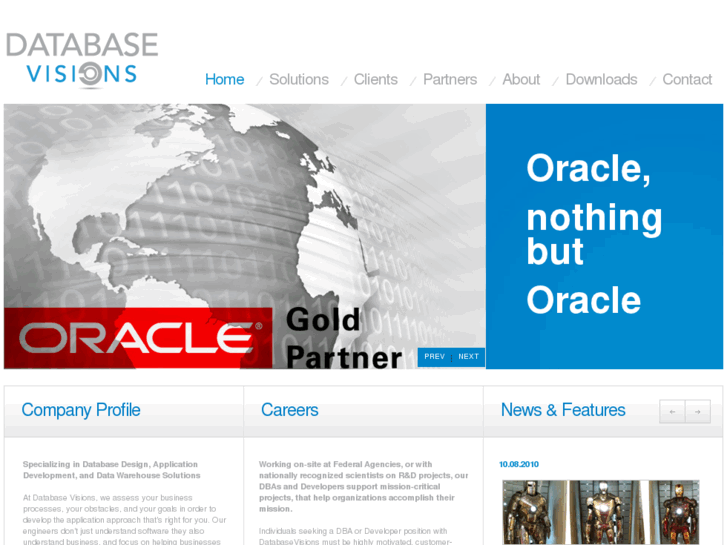
Task: Go to the Clients page
Action: tap(376, 79)
